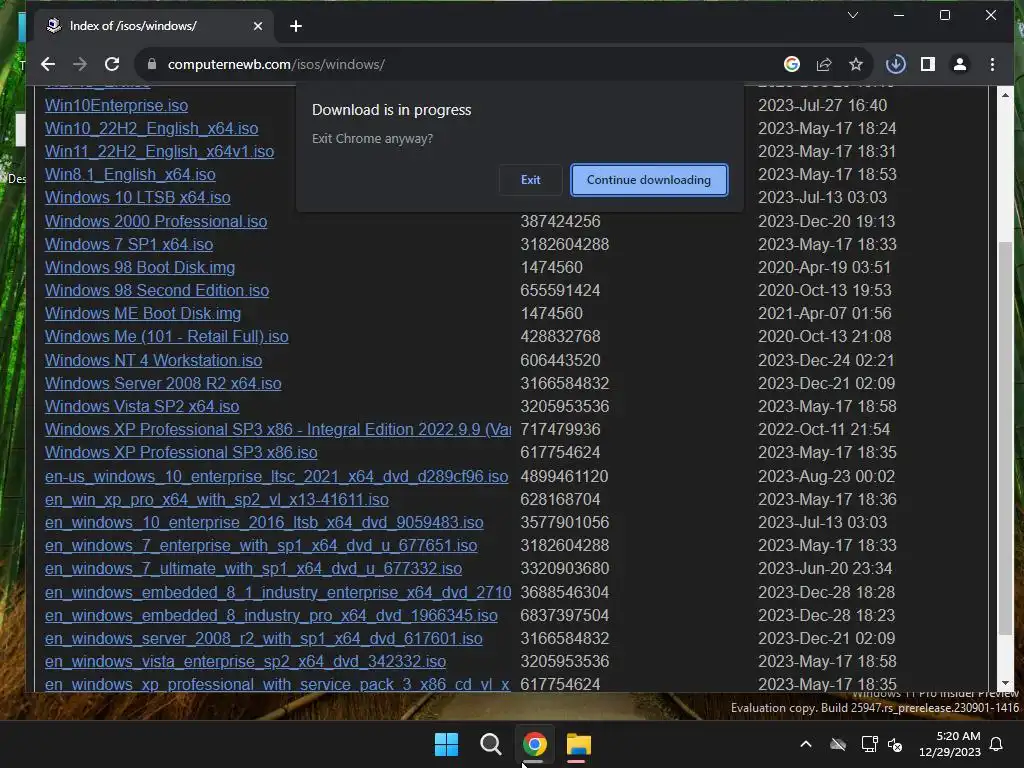This screenshot has height=768, width=1024.
Task: Open Windows Server 2008 R2 x64.iso link
Action: (163, 383)
